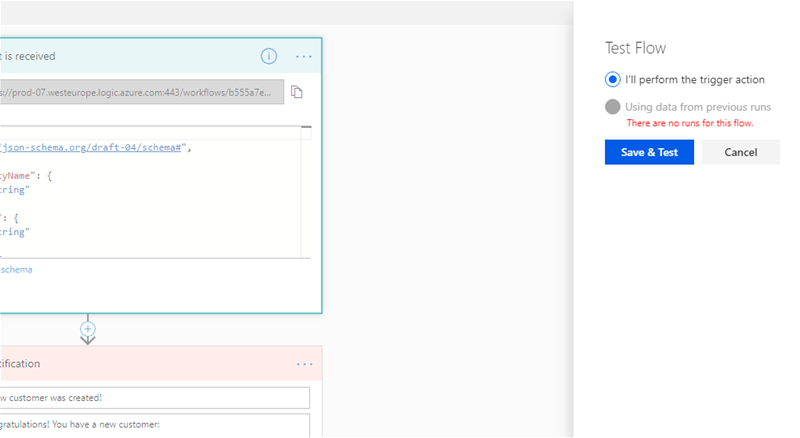Copy the HTTP POST URL
Screen dimensions: 800x438
point(297,92)
